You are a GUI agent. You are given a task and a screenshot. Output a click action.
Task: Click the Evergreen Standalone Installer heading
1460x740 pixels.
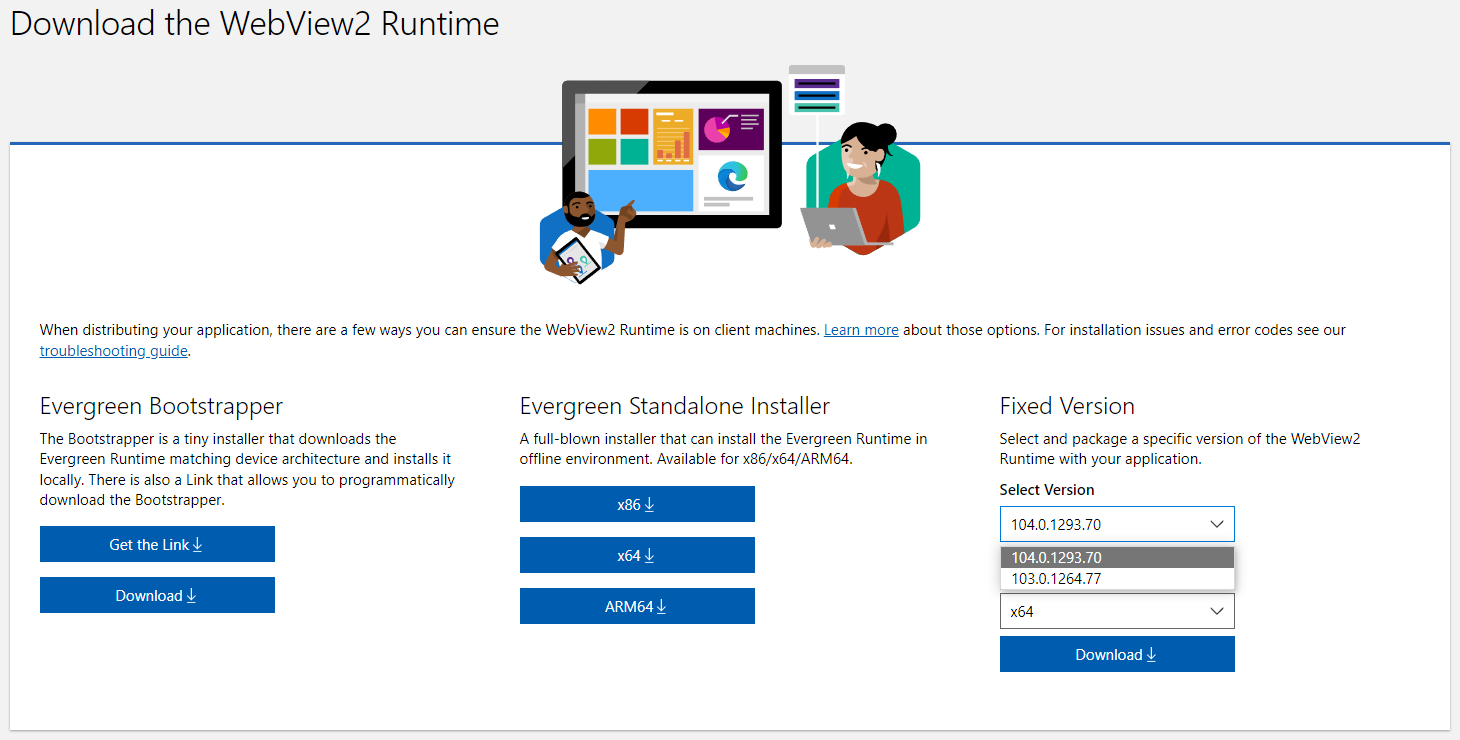[x=675, y=406]
